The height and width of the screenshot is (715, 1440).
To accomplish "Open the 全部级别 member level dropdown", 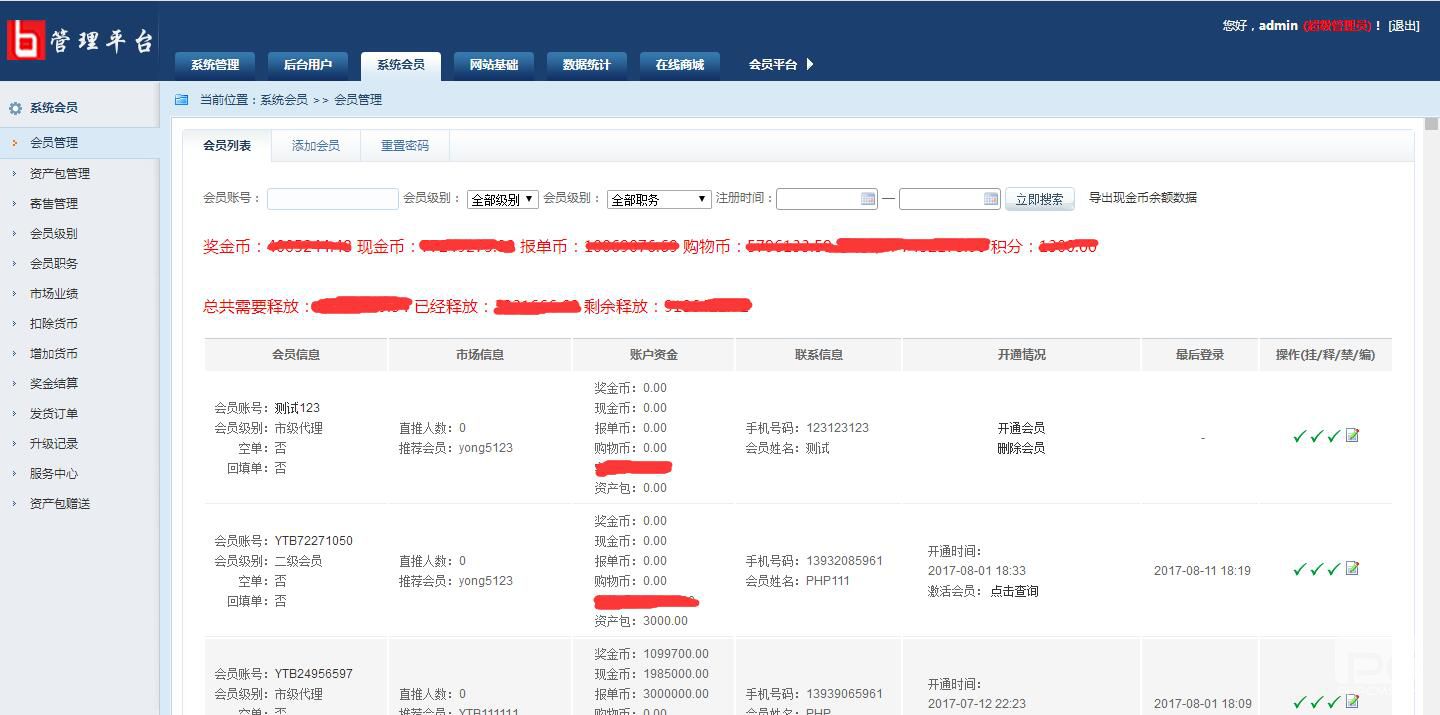I will tap(502, 199).
